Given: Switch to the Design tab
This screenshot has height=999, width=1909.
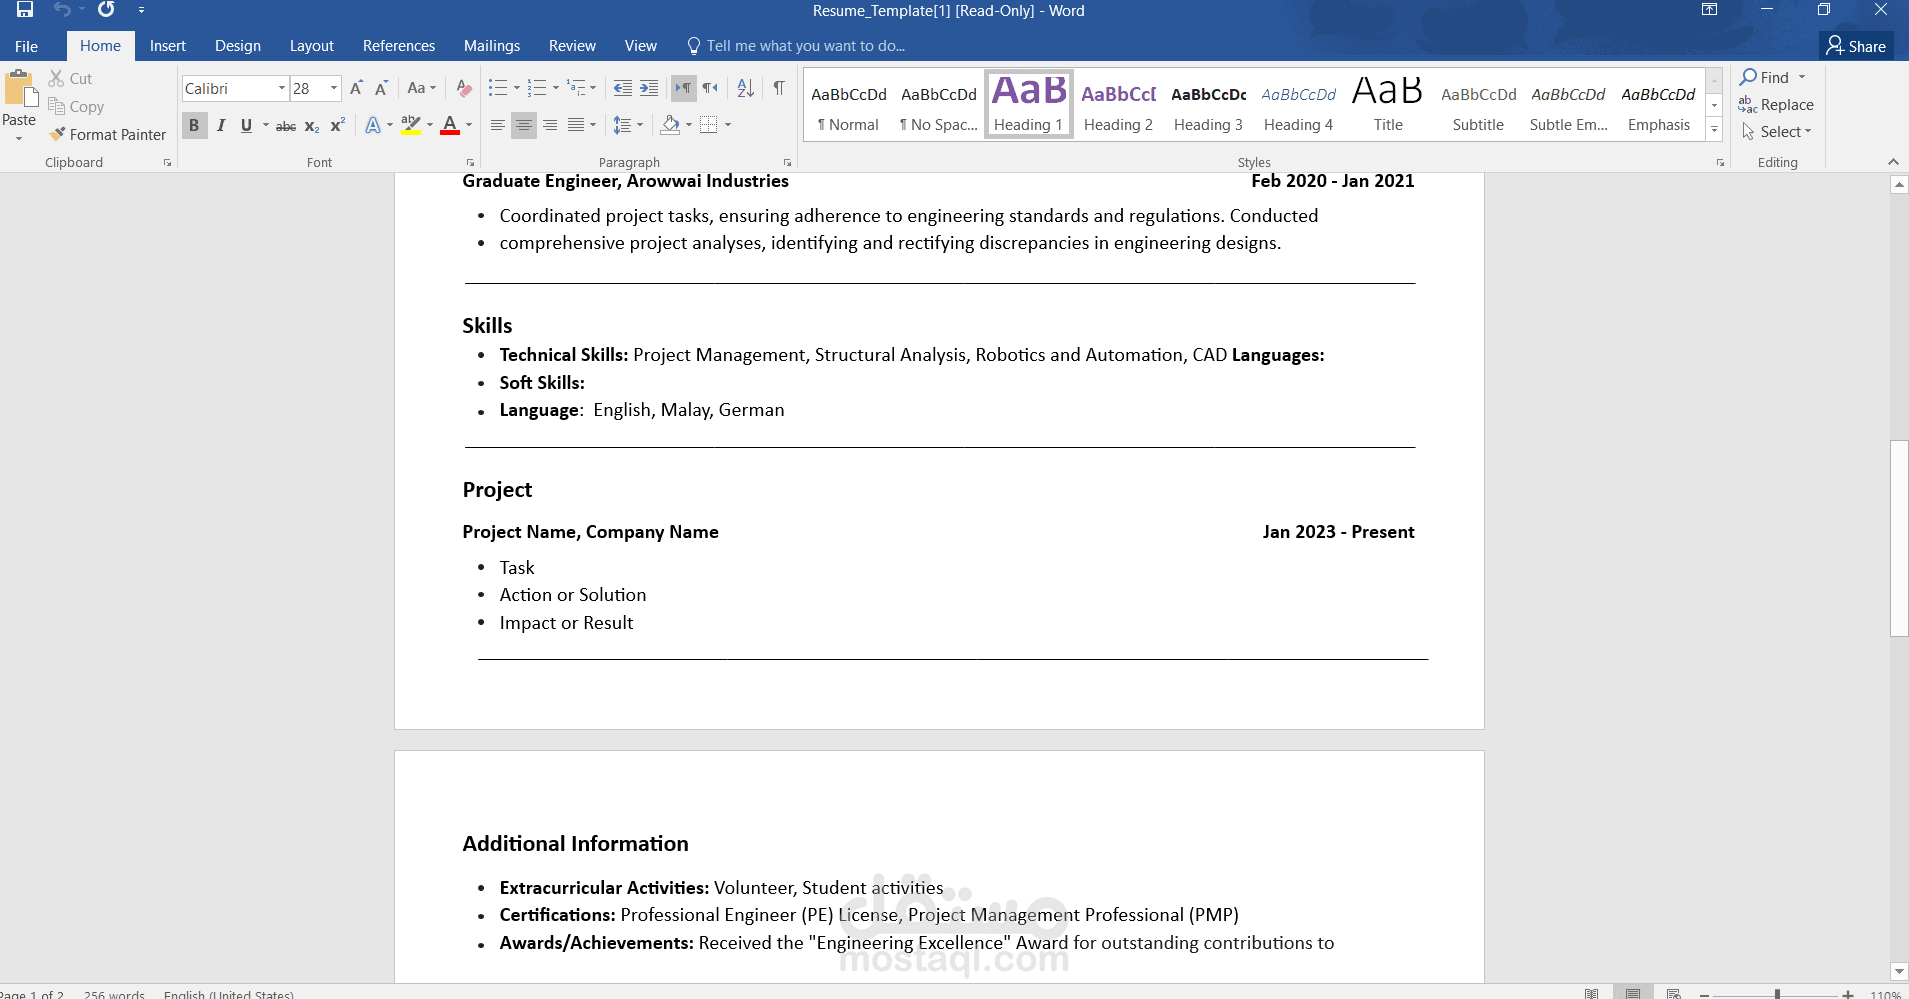Looking at the screenshot, I should click(x=238, y=46).
